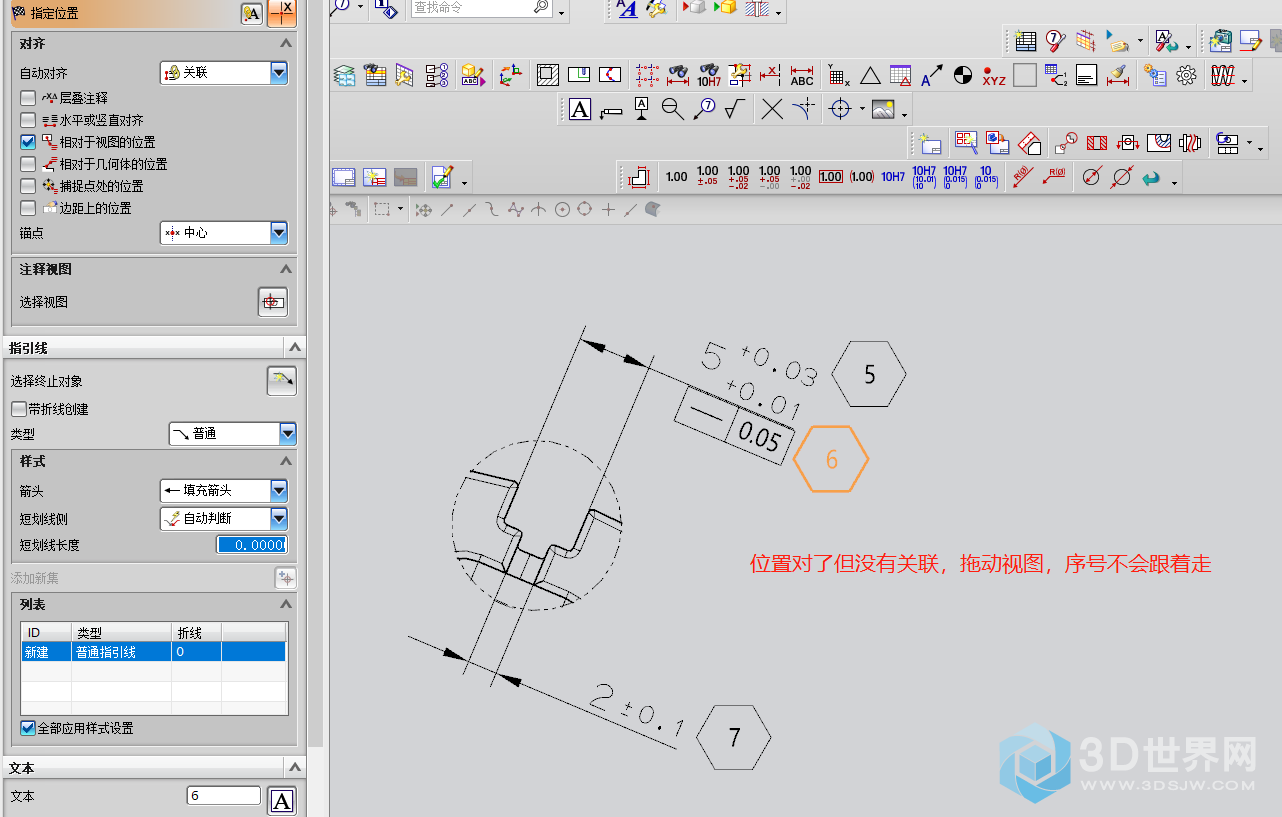Click the origin tool icon in dialog header

[283, 13]
